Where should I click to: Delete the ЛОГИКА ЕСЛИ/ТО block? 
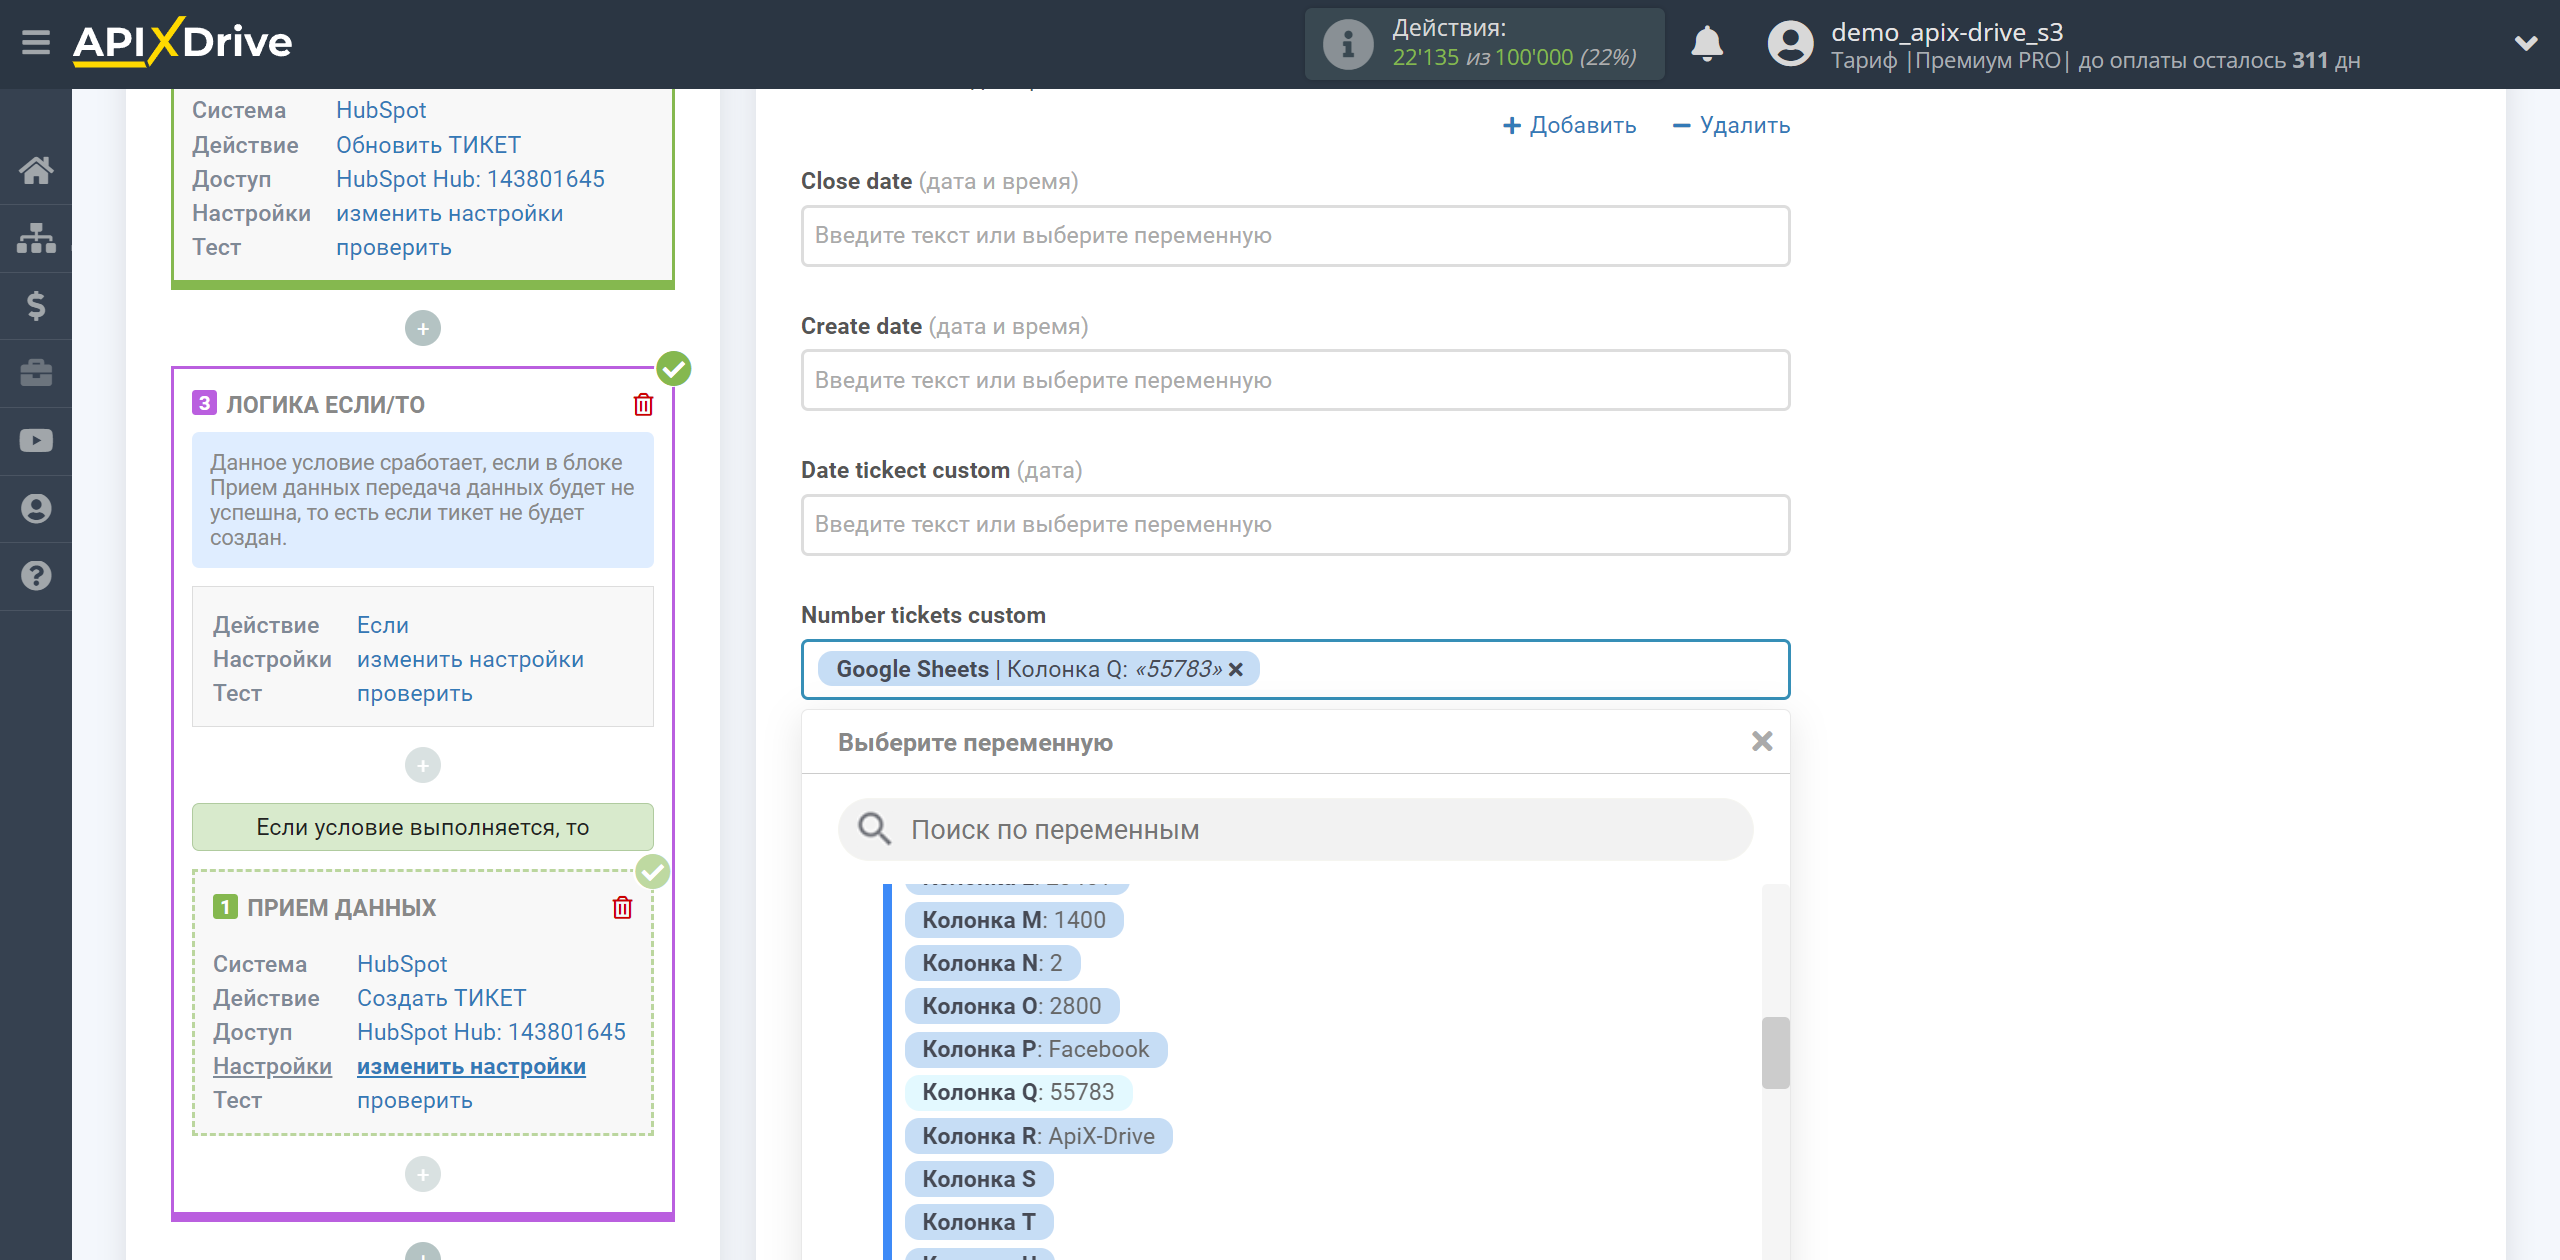tap(643, 404)
